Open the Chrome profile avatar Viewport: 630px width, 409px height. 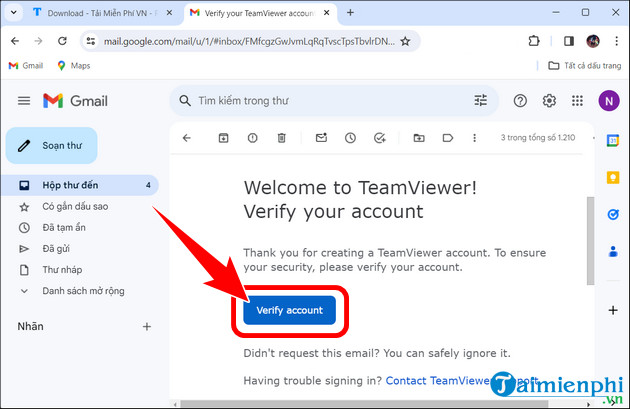click(593, 41)
